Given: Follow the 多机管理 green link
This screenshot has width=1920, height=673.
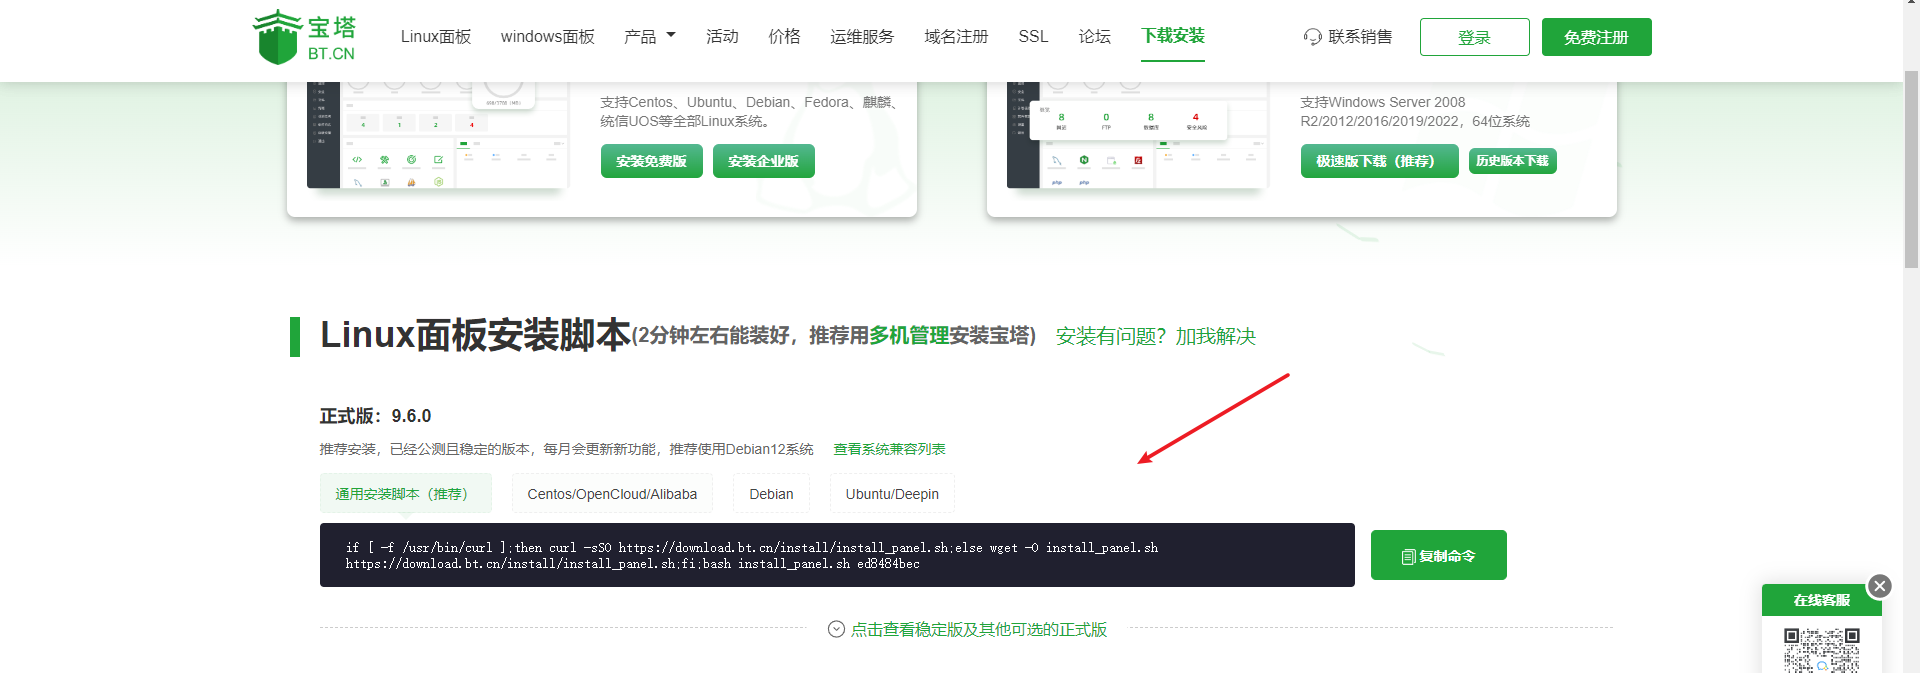Looking at the screenshot, I should pos(909,336).
